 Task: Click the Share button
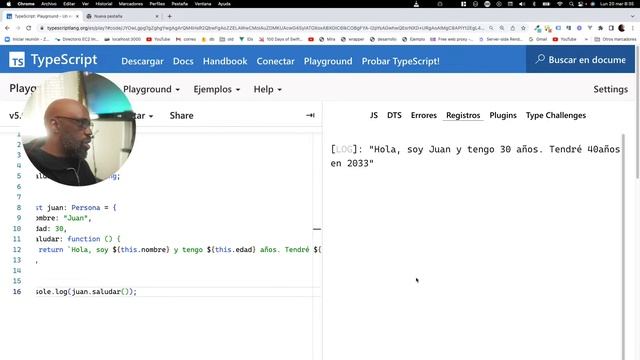pyautogui.click(x=181, y=116)
